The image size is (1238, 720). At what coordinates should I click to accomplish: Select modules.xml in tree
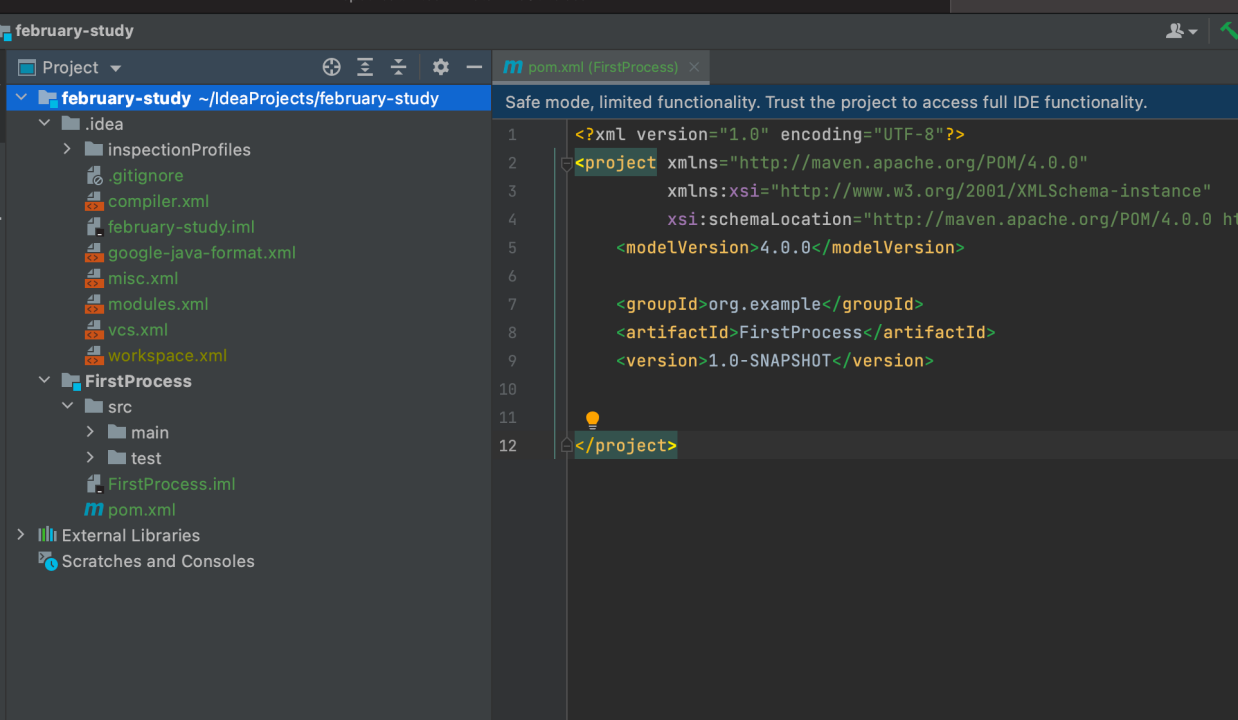point(158,304)
